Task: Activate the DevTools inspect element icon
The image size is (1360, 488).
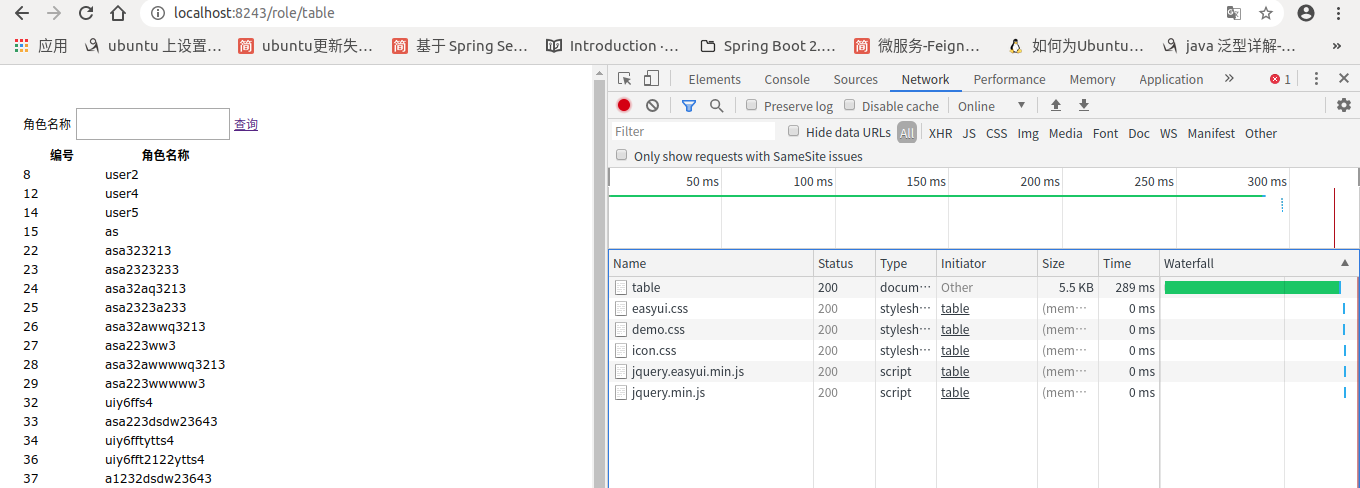Action: (624, 79)
